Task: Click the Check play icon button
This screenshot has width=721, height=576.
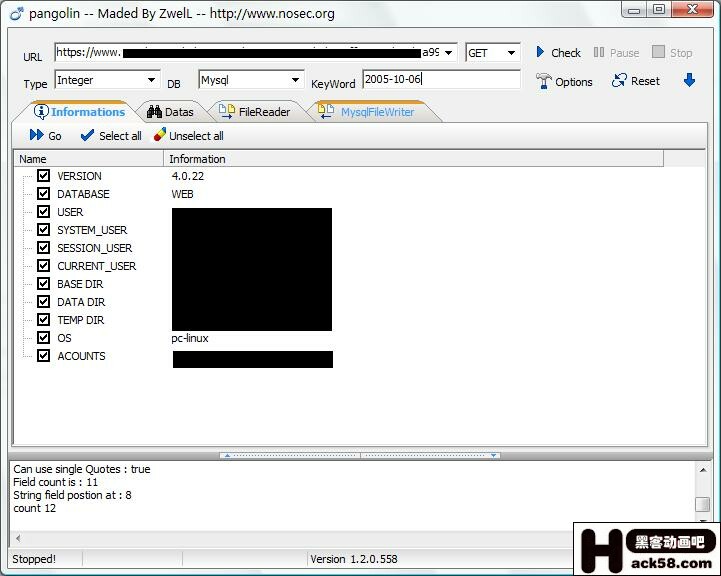Action: click(x=541, y=52)
